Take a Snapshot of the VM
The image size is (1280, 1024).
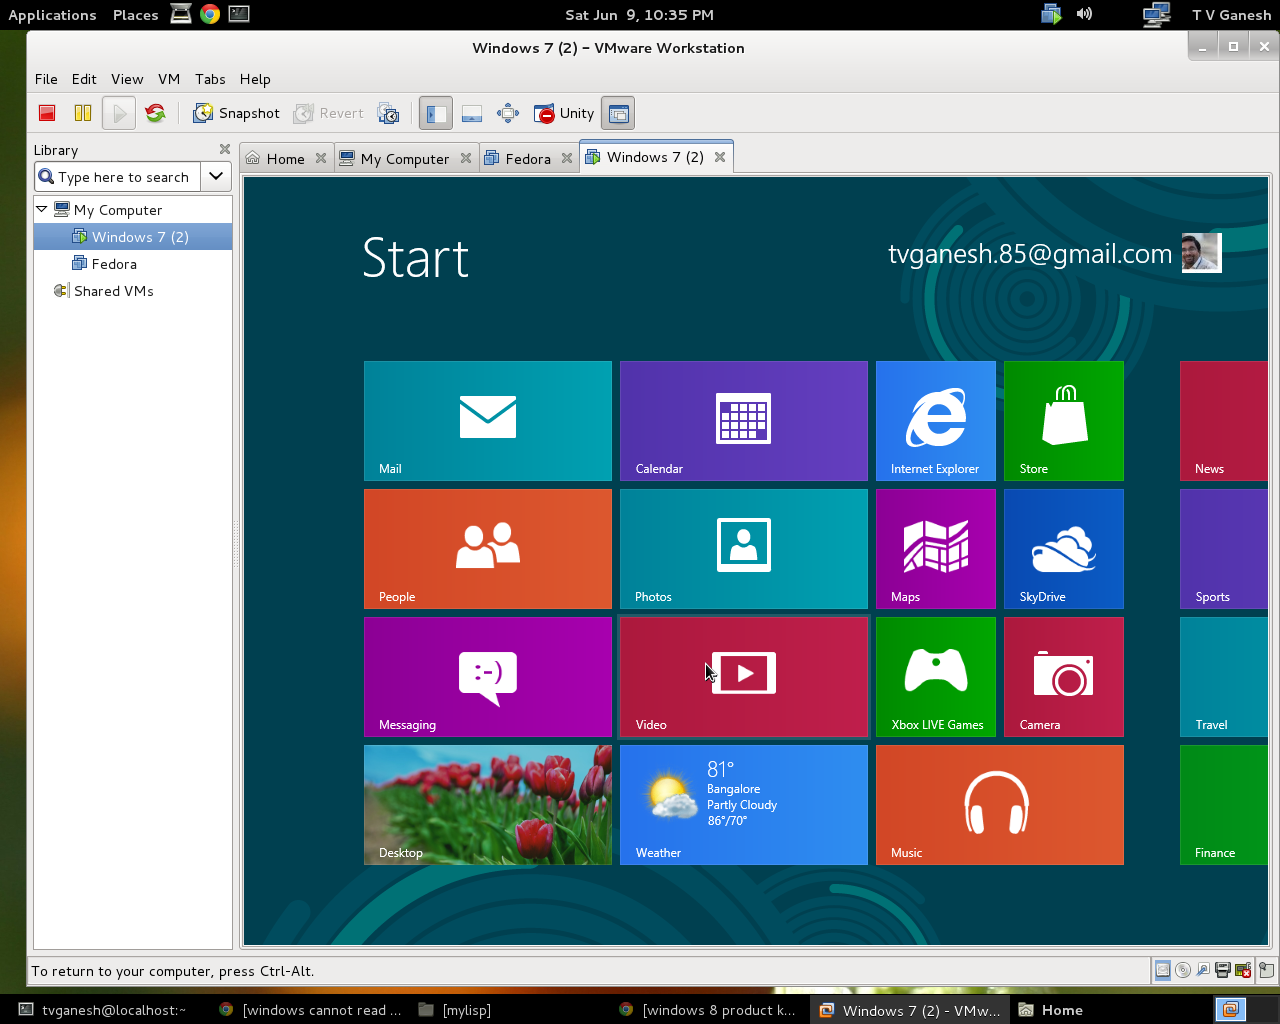(x=237, y=113)
